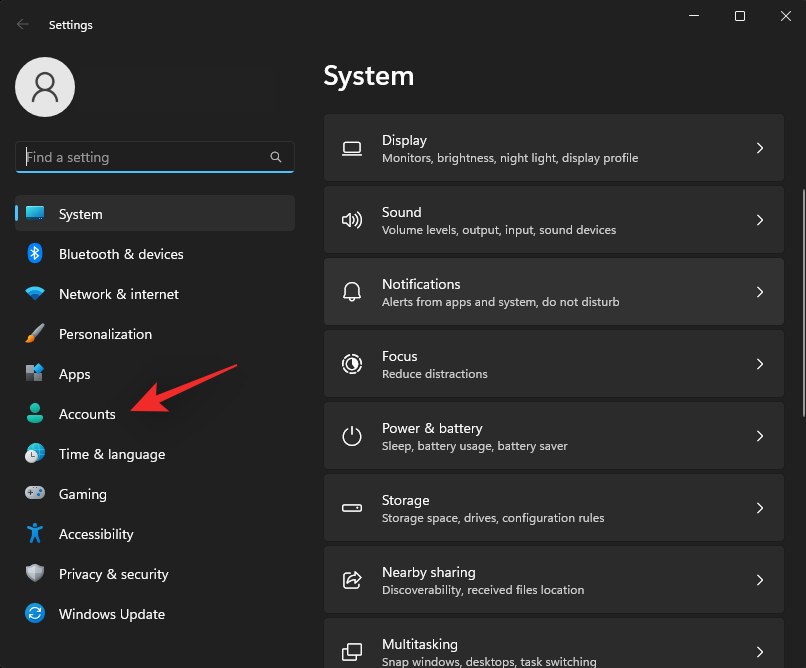Screen dimensions: 806x668
Task: Select Apps in the sidebar
Action: coord(75,374)
